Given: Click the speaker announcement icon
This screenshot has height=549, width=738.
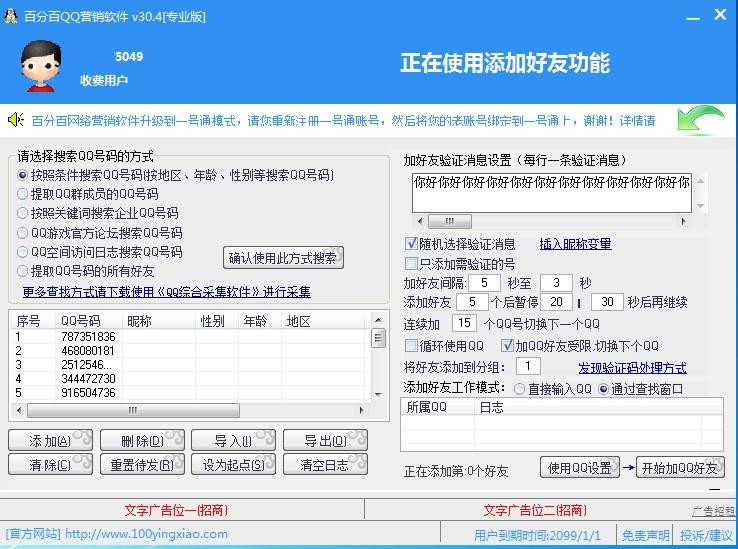Looking at the screenshot, I should (x=16, y=120).
